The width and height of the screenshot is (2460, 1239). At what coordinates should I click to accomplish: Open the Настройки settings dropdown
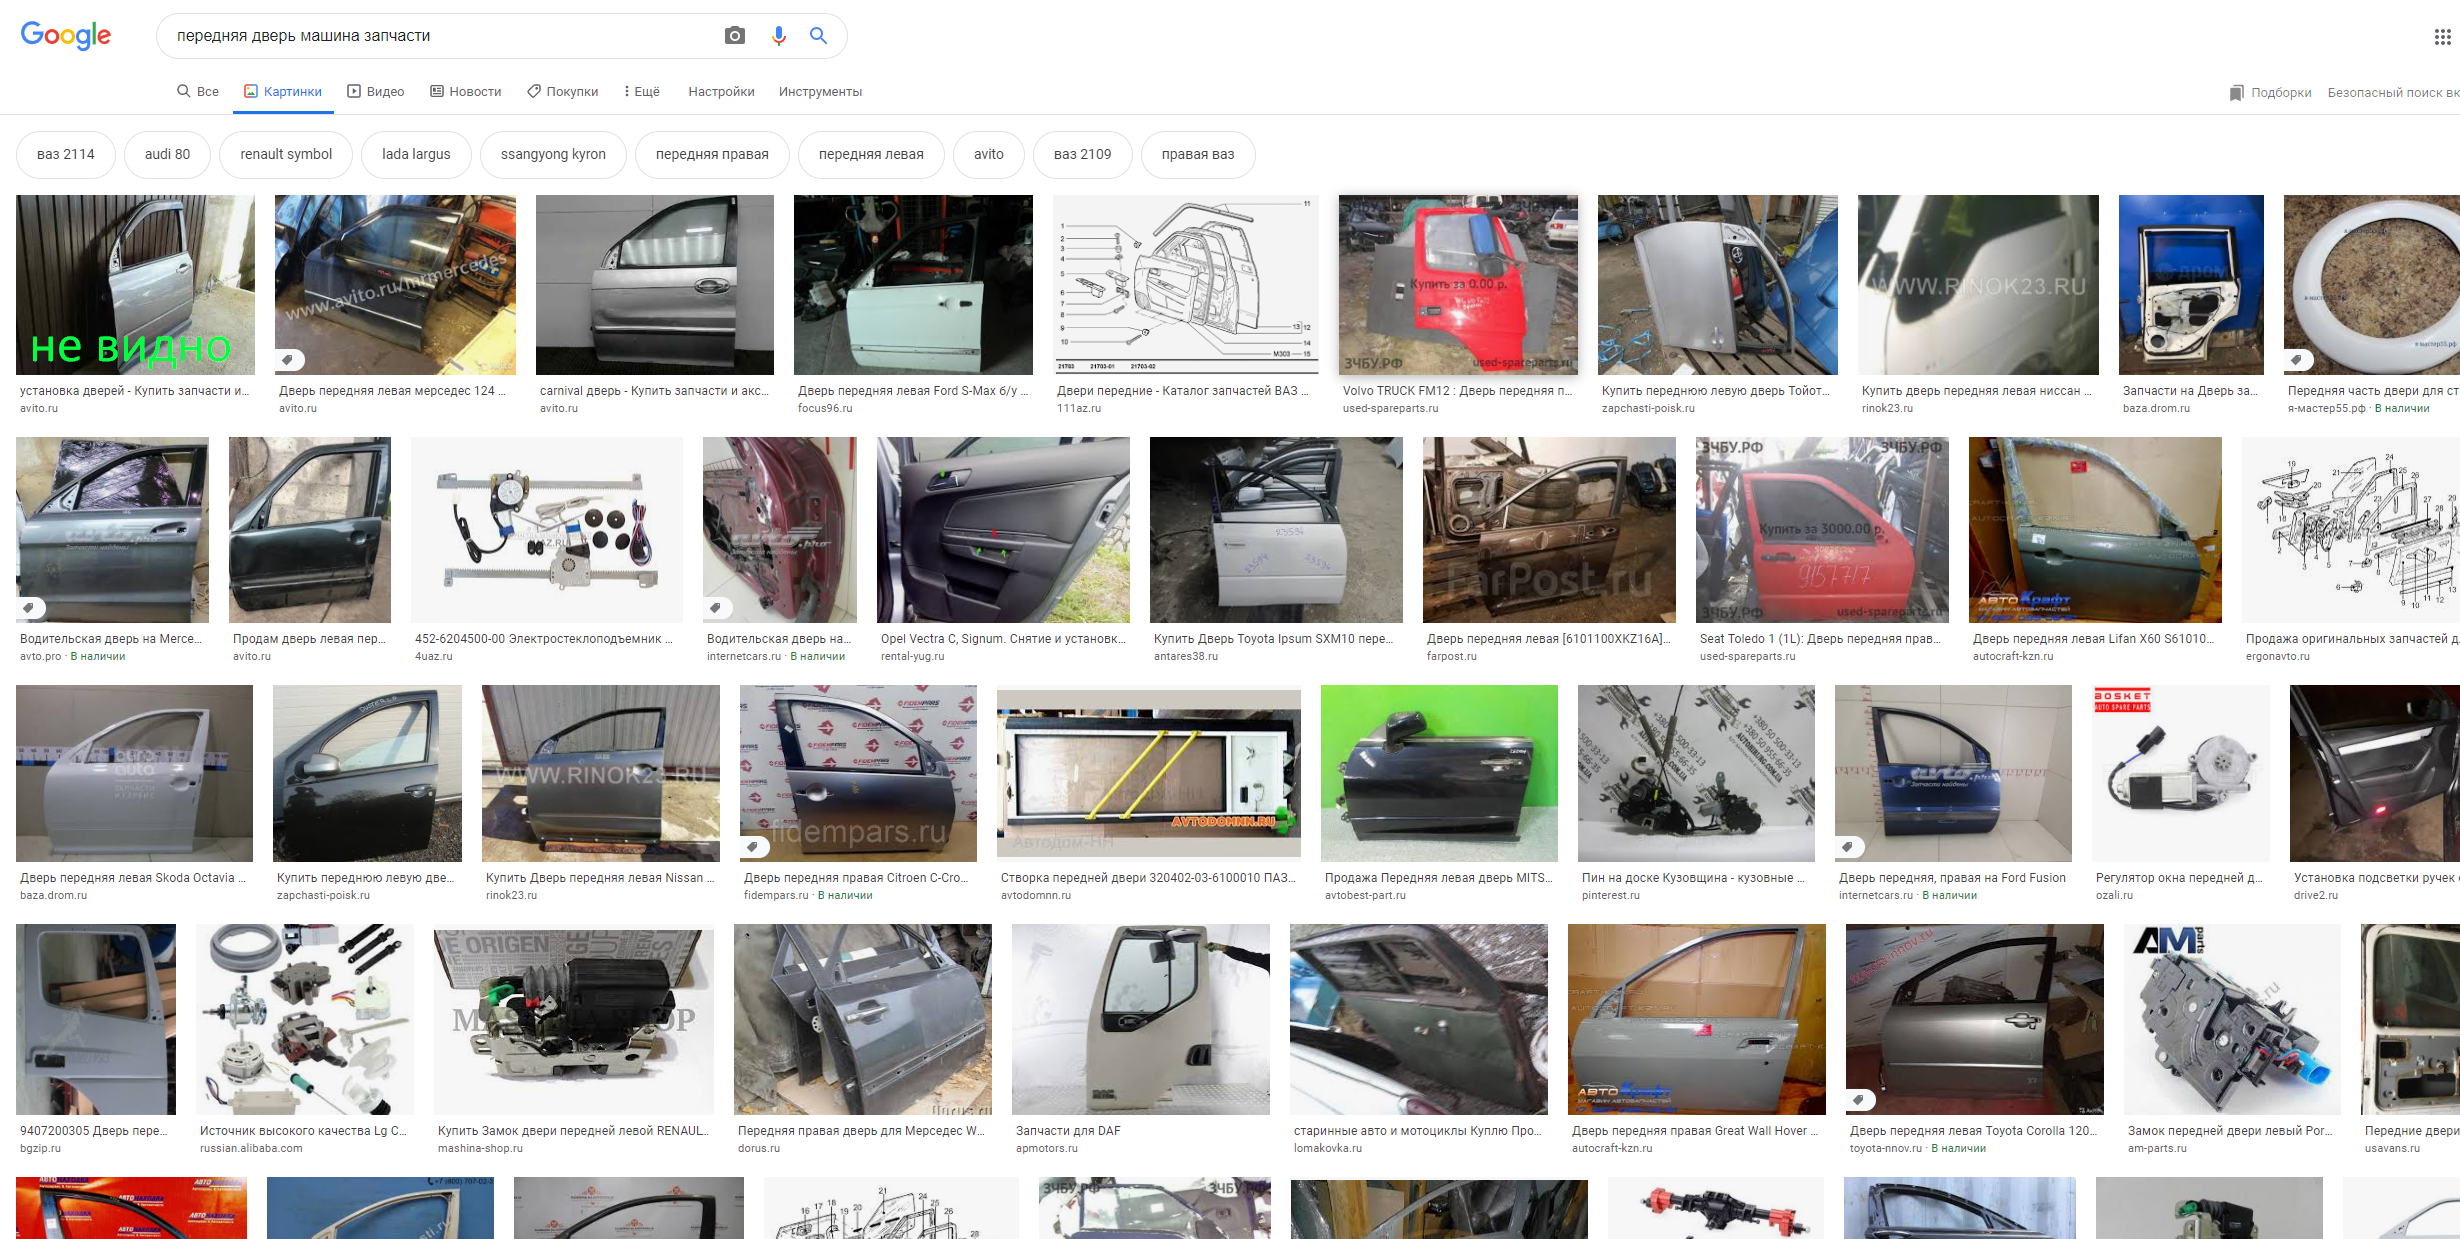721,91
